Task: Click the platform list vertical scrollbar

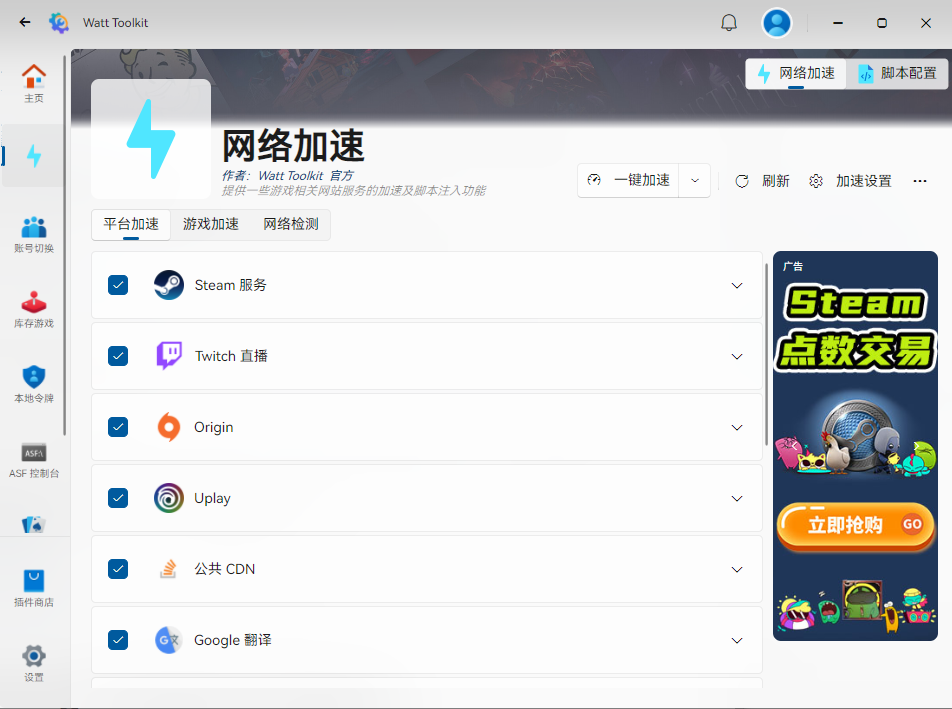Action: click(x=766, y=354)
